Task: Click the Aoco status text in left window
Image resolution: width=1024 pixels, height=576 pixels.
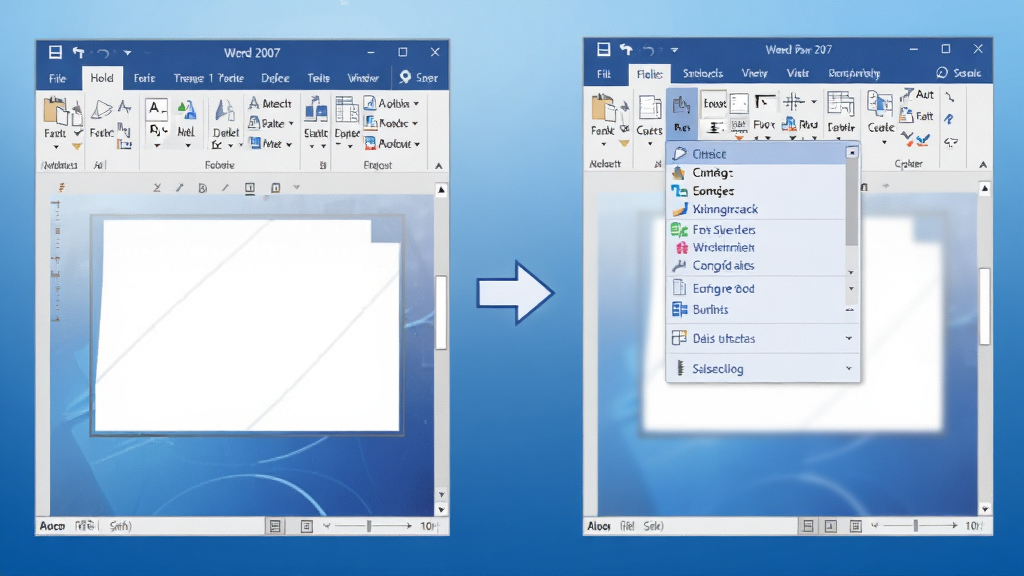Action: pyautogui.click(x=52, y=526)
